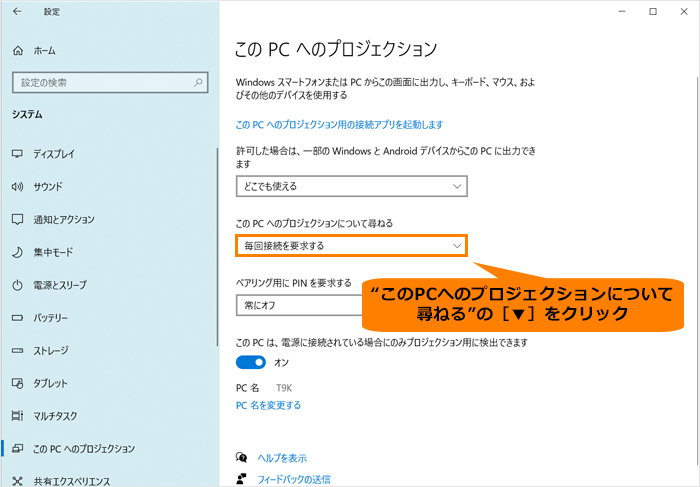Screen dimensions: 700x487
Task: Click the Storage drive icon
Action: [x=17, y=350]
